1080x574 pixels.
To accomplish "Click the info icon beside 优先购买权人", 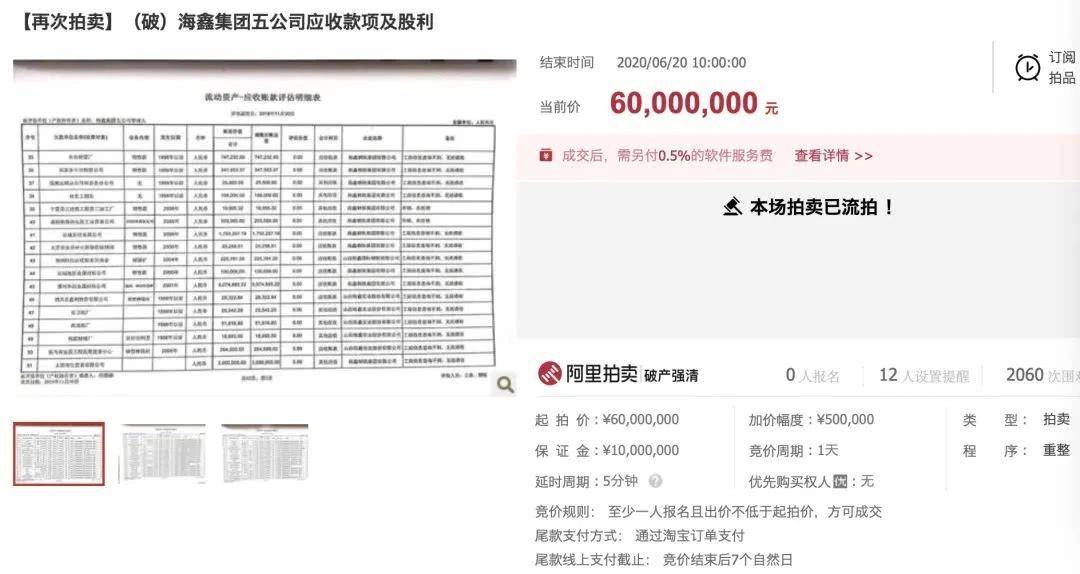I will pyautogui.click(x=840, y=481).
